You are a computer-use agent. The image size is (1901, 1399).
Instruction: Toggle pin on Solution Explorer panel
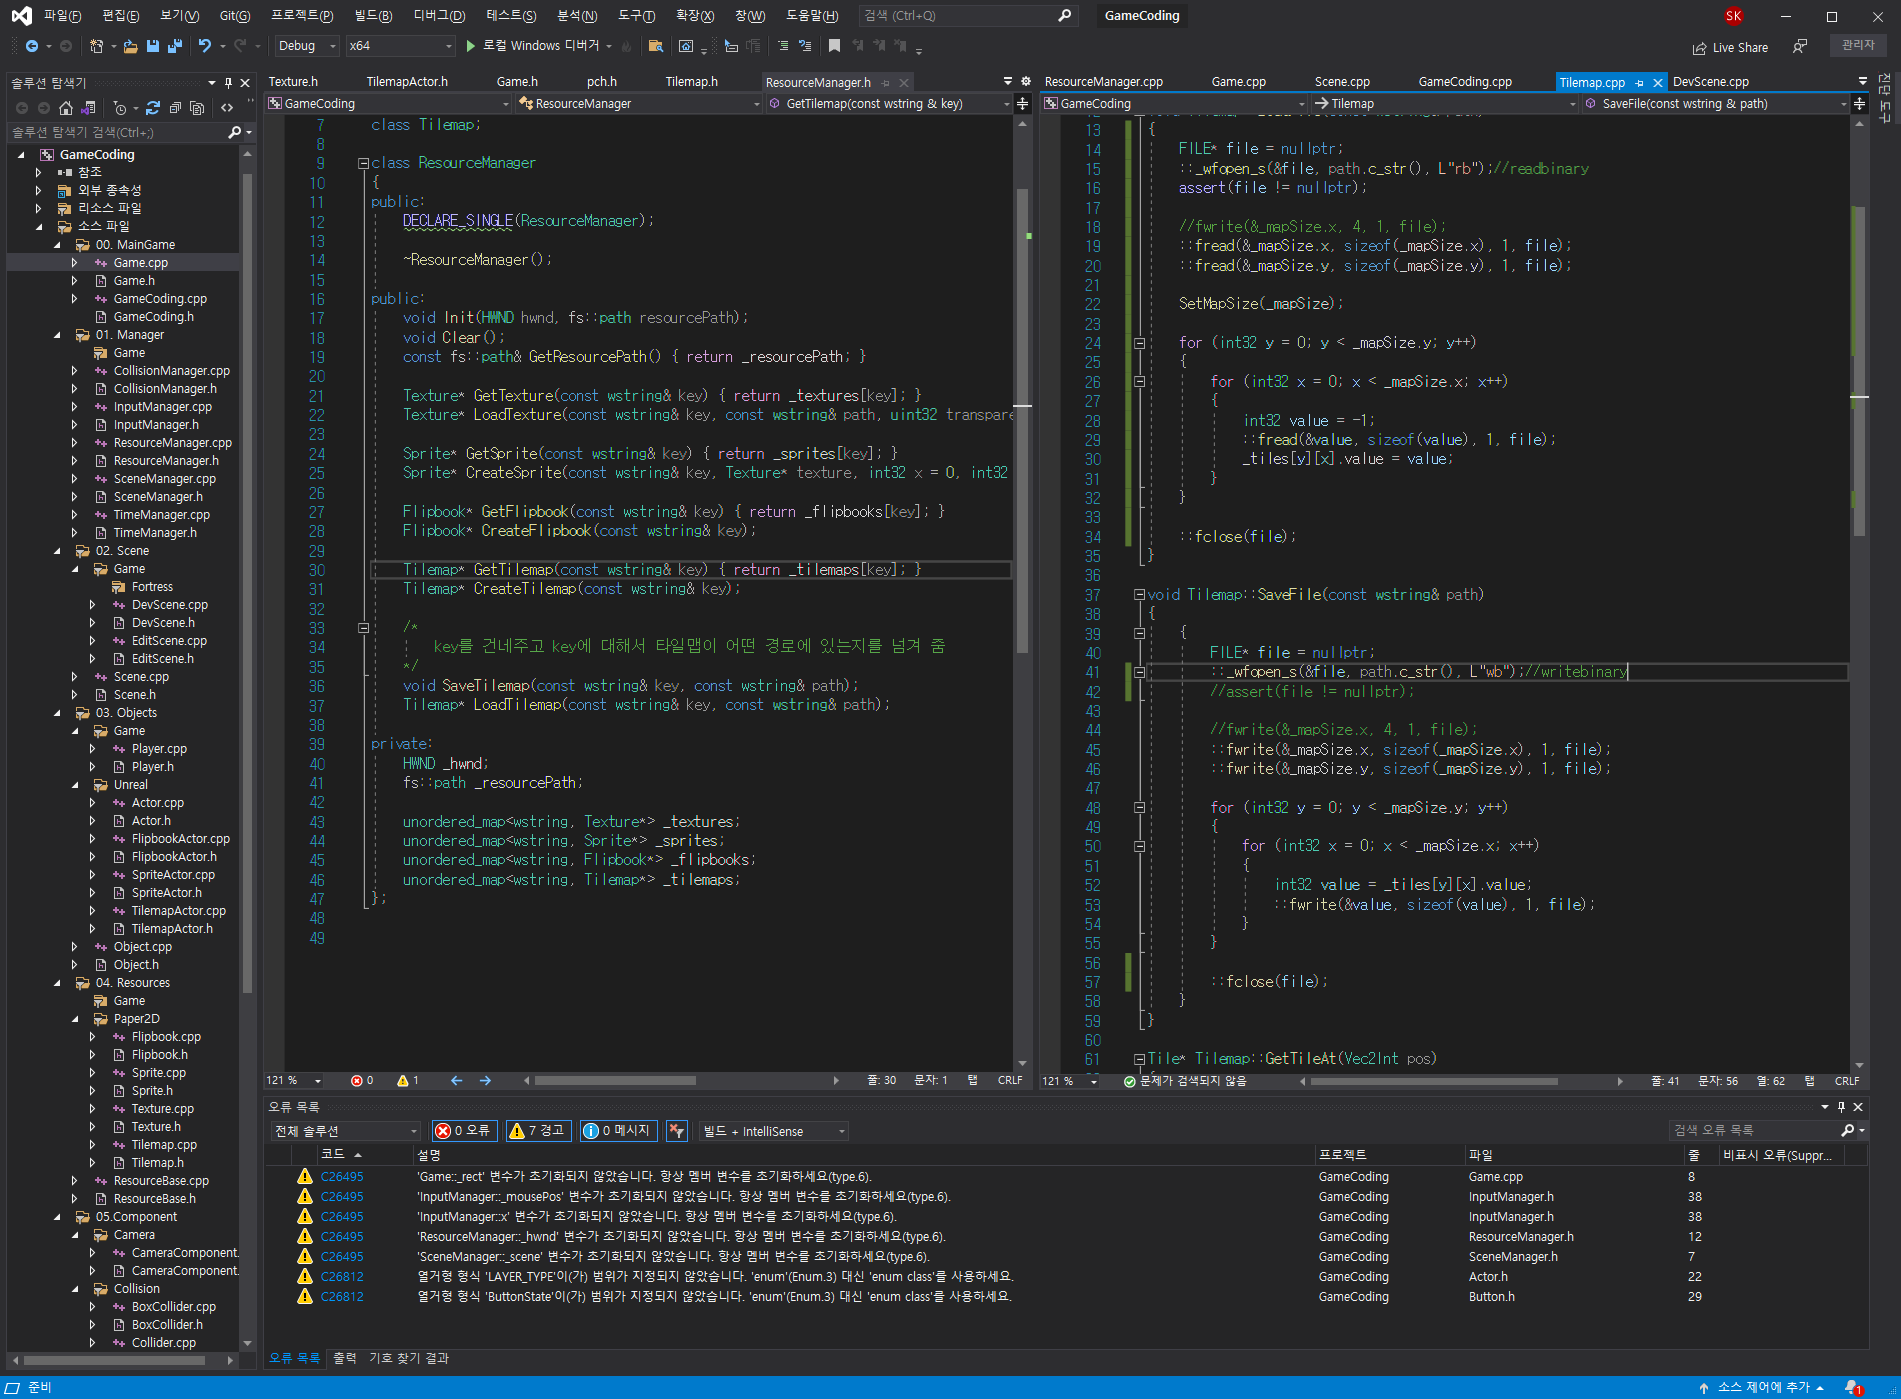(x=229, y=83)
